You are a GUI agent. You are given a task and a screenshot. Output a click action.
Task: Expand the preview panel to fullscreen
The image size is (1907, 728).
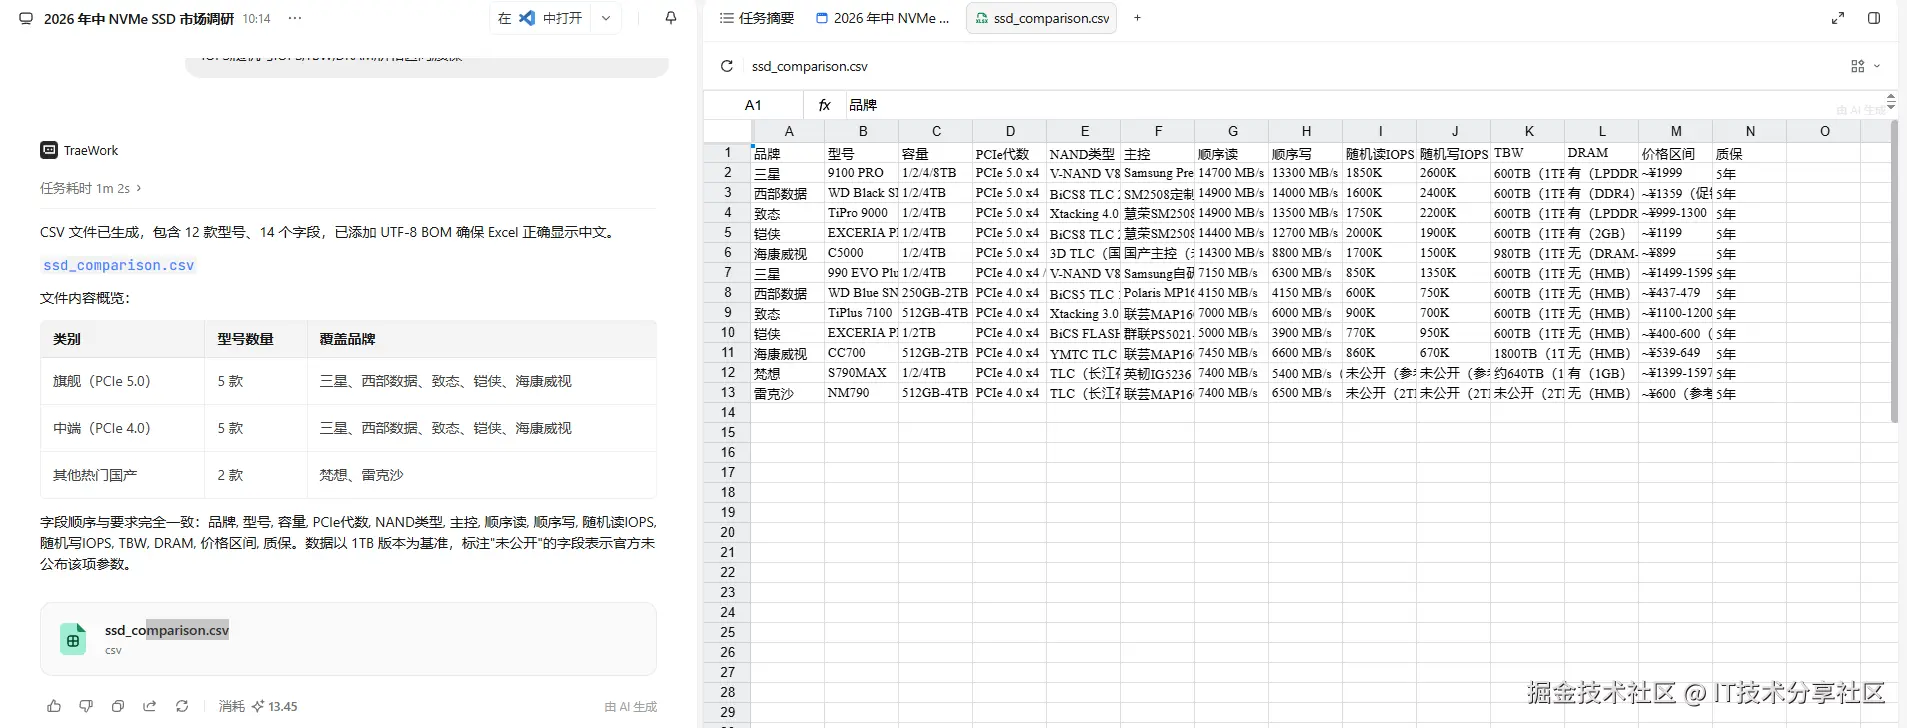pyautogui.click(x=1838, y=18)
